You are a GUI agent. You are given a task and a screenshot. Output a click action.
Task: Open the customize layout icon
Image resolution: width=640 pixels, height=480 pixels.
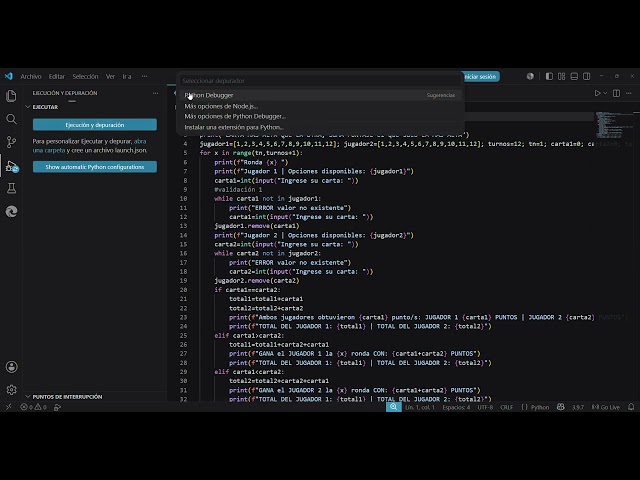pos(562,76)
